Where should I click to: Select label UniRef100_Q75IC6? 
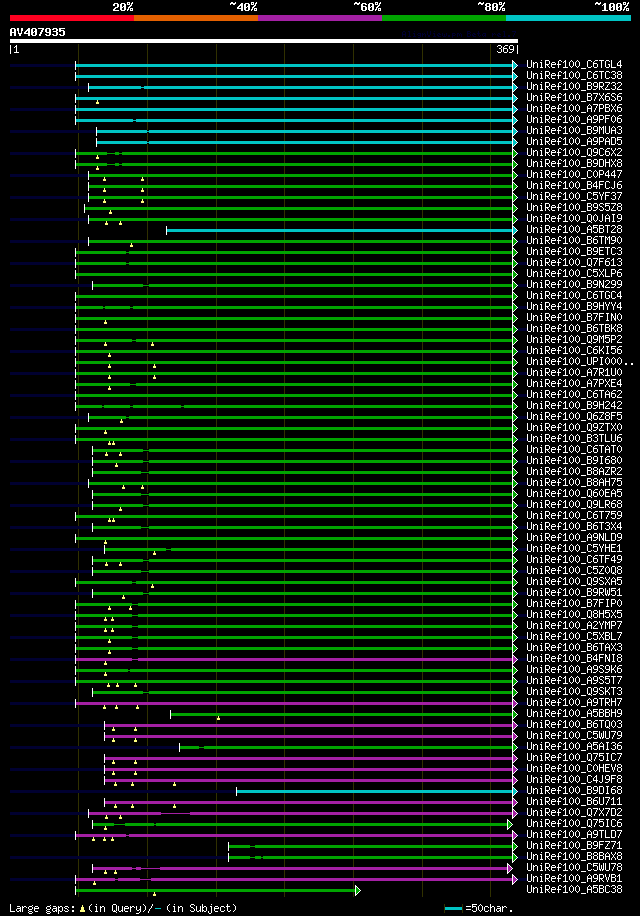tap(574, 824)
